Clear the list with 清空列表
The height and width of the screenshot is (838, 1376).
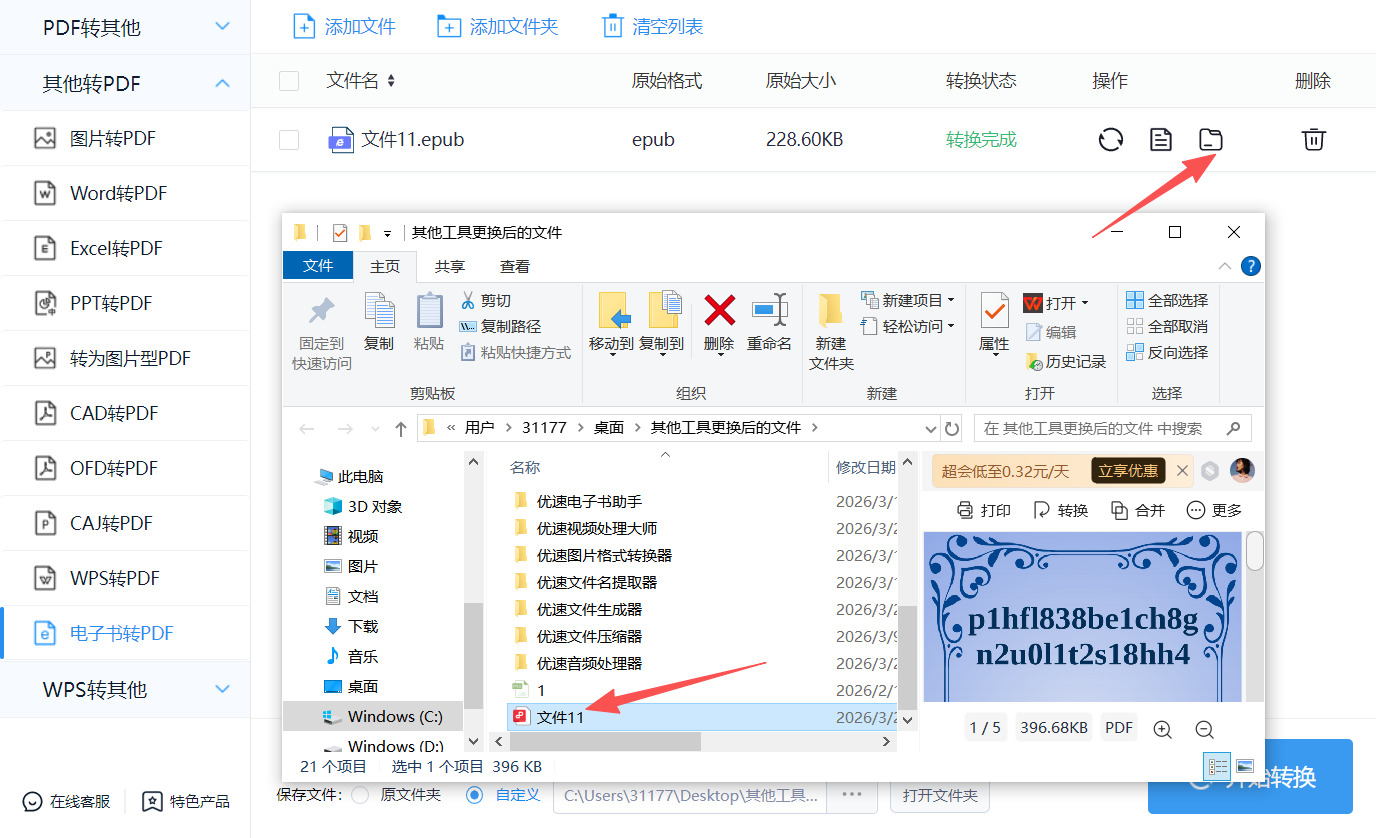[651, 27]
